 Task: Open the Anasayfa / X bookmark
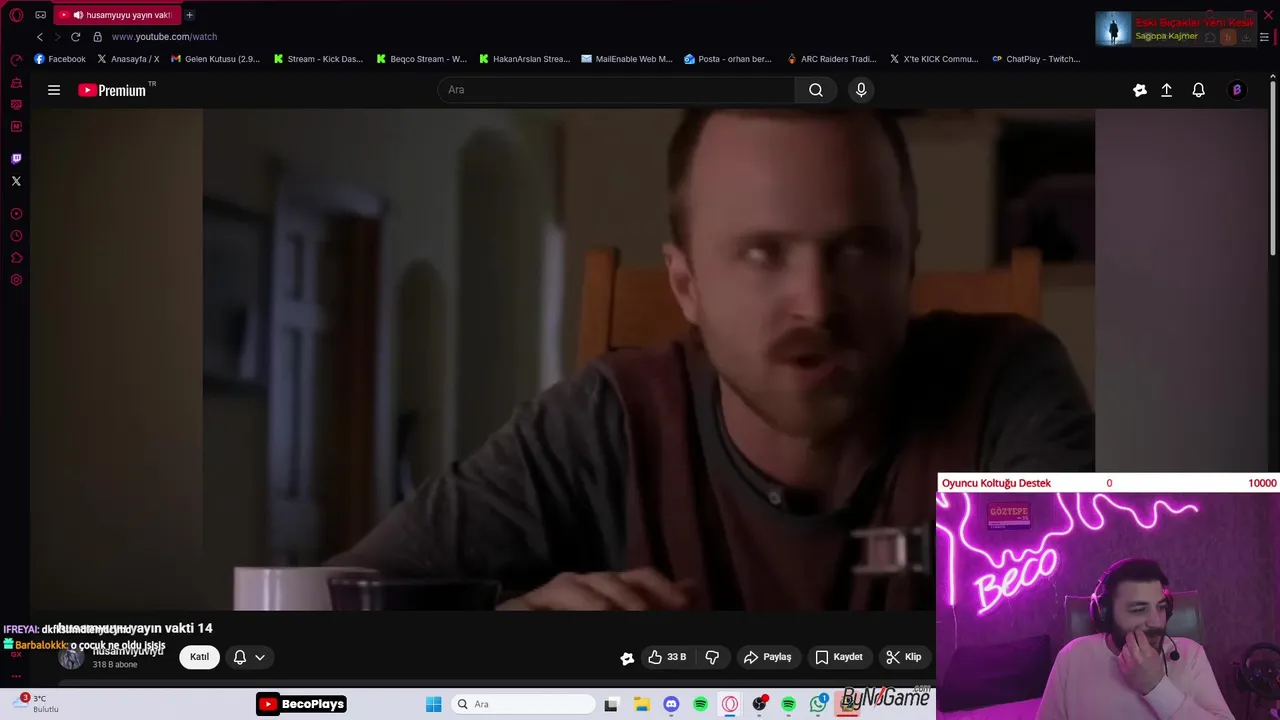(128, 59)
